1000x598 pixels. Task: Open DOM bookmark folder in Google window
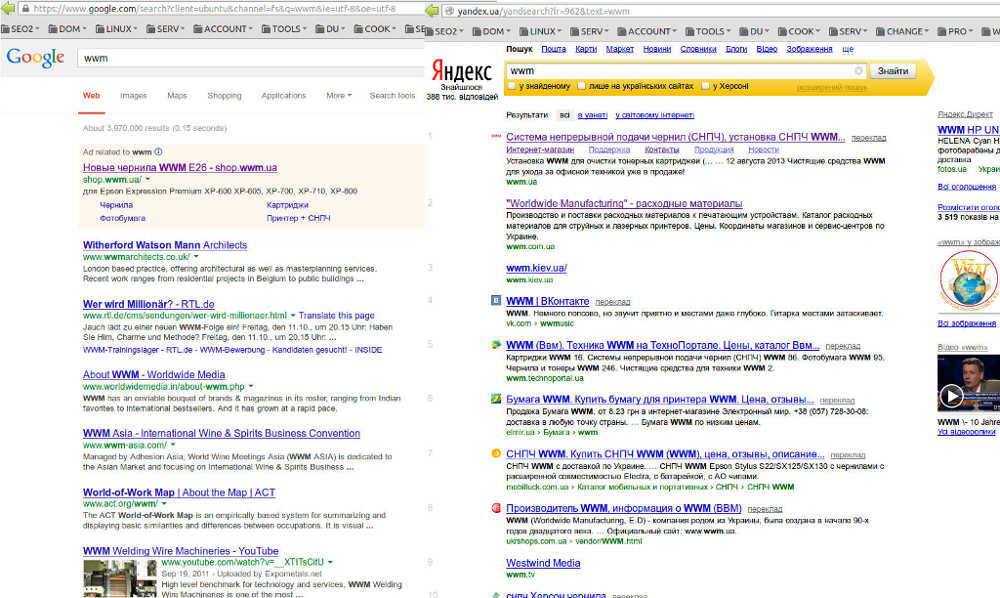(68, 29)
